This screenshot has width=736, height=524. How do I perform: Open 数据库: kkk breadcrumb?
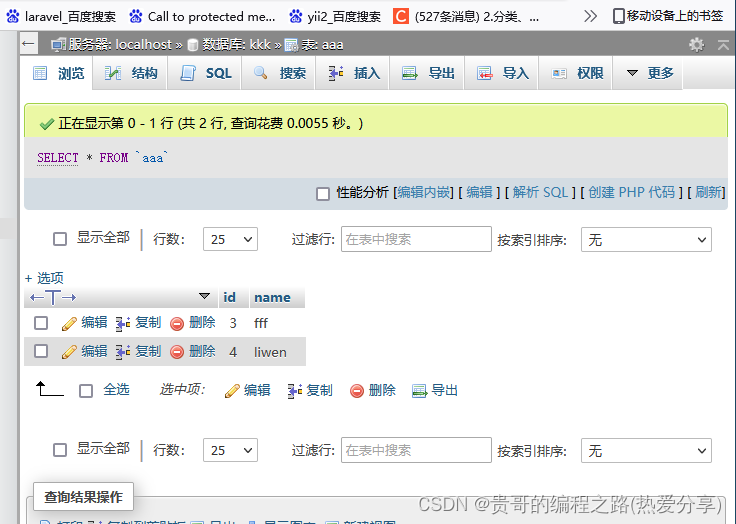pyautogui.click(x=229, y=45)
